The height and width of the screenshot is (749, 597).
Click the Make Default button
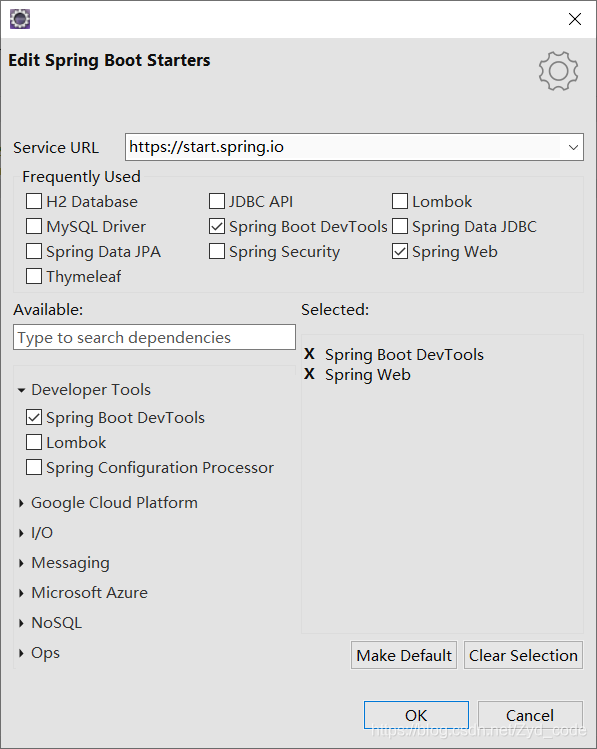(x=404, y=655)
